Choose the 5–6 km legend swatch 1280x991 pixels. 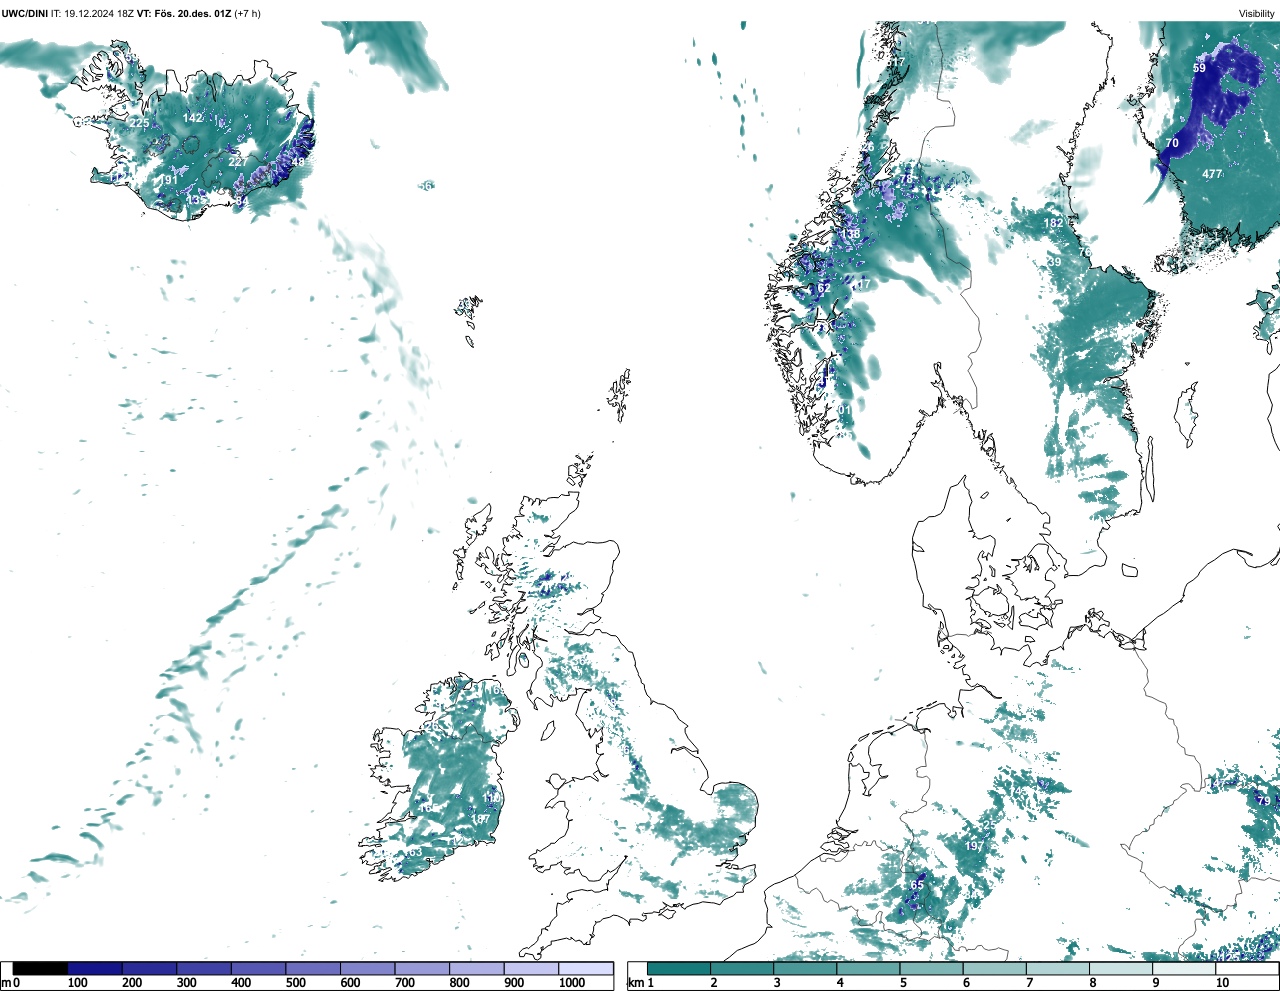[x=931, y=968]
